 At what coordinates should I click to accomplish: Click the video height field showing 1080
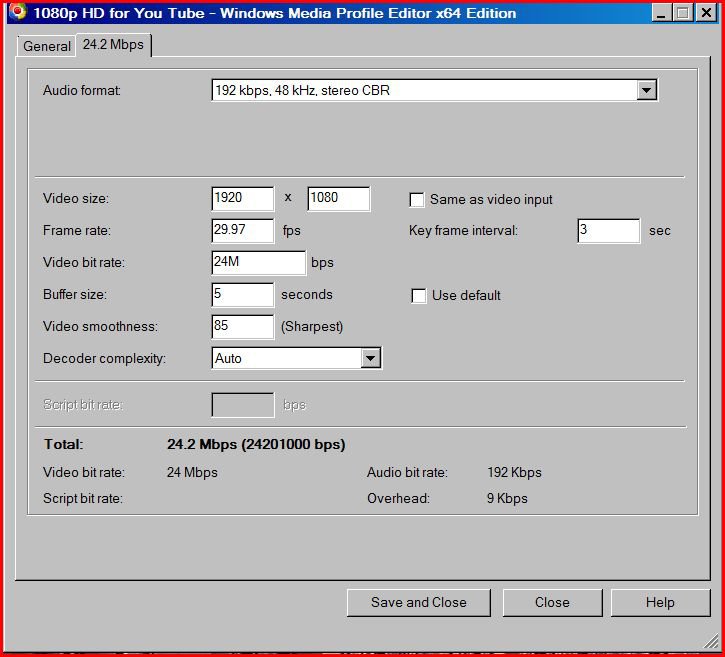pyautogui.click(x=338, y=199)
